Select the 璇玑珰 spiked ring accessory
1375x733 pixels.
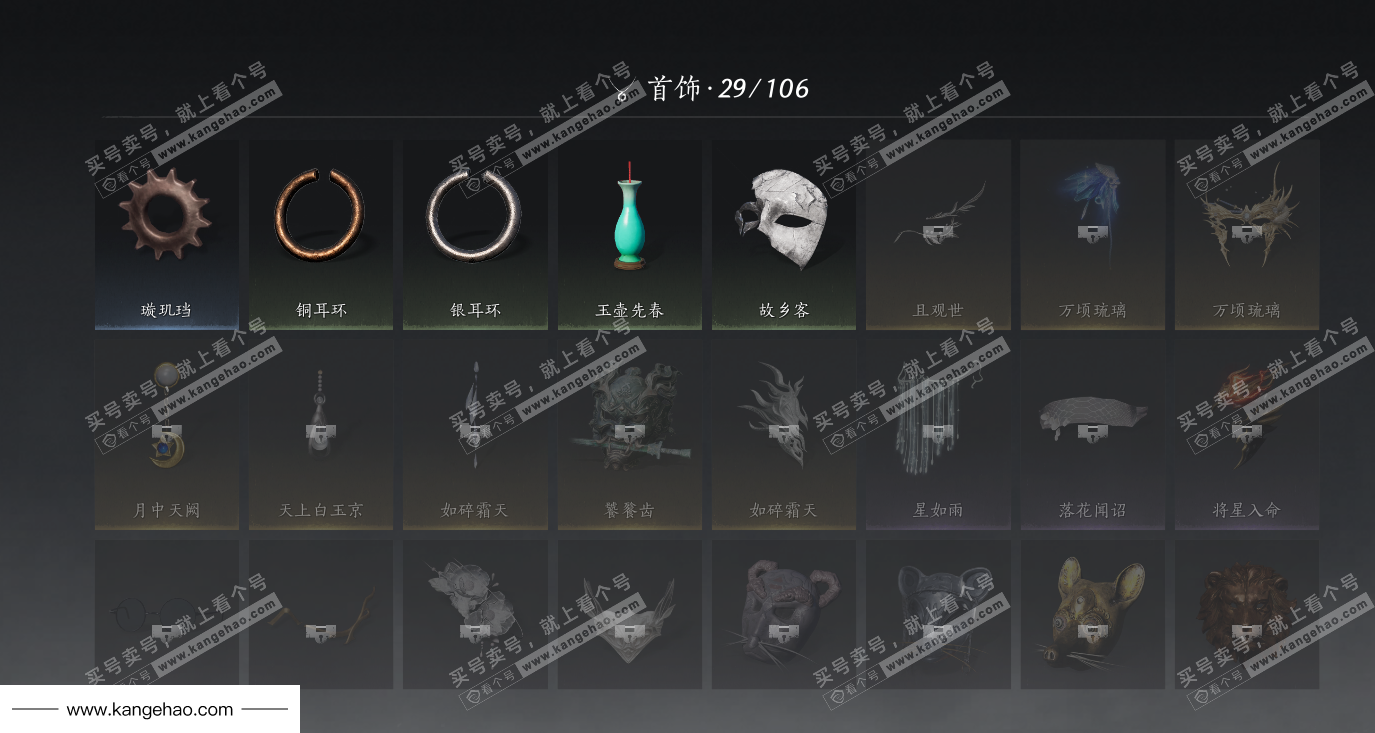click(x=167, y=234)
